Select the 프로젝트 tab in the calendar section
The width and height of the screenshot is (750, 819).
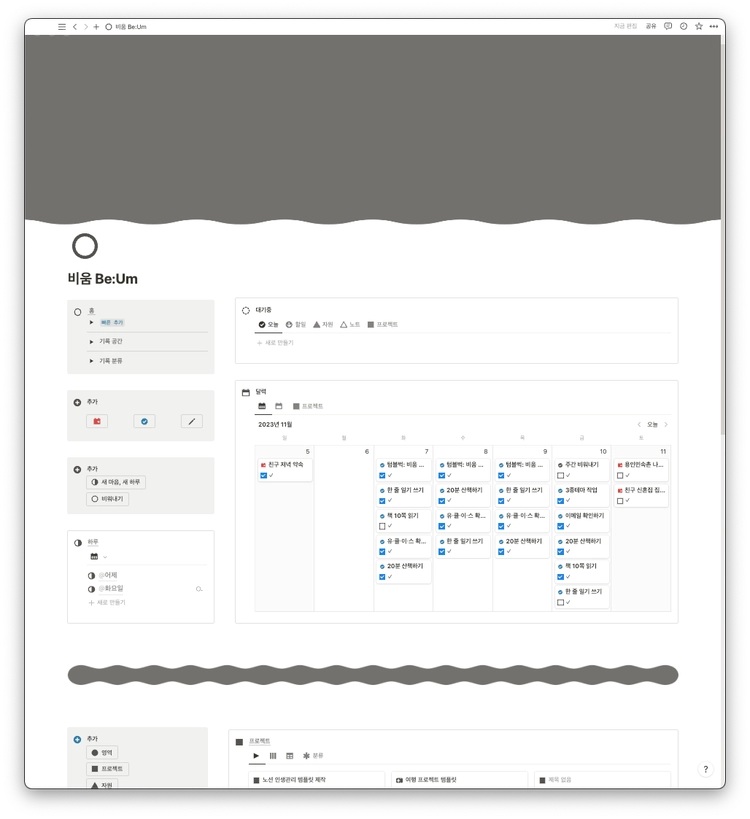click(x=308, y=406)
